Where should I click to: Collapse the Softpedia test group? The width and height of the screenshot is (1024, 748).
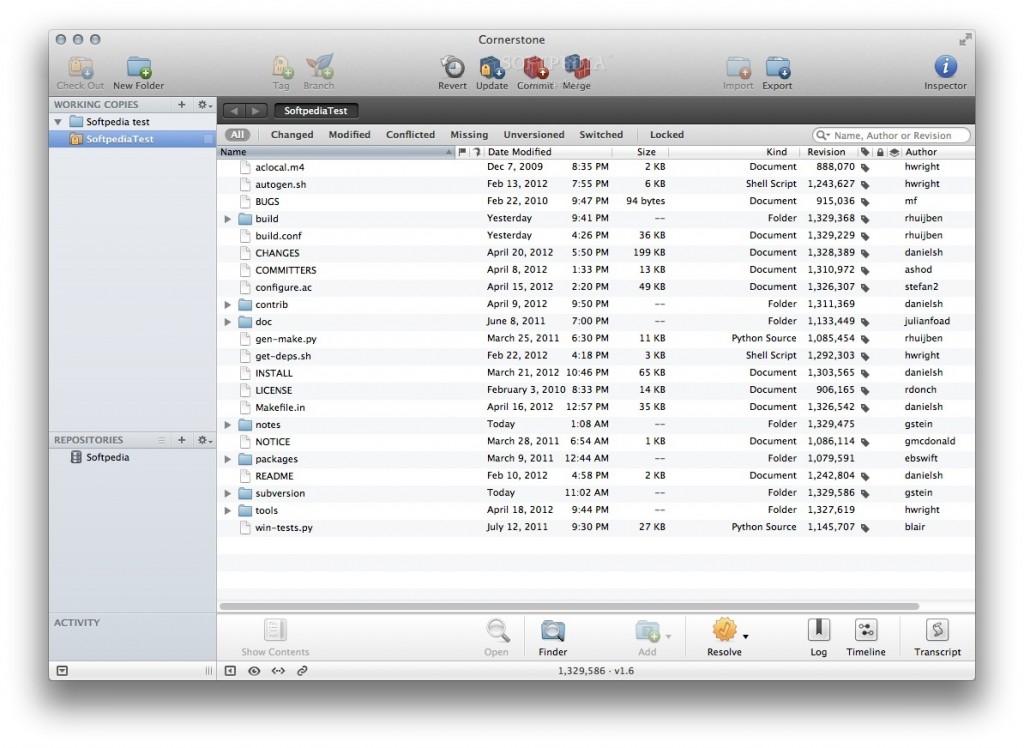(x=58, y=122)
